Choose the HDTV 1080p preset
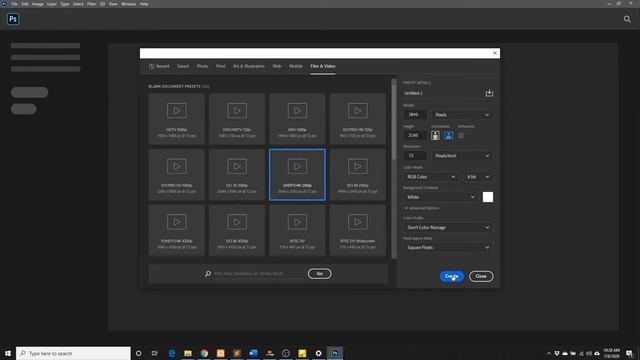 click(x=176, y=119)
